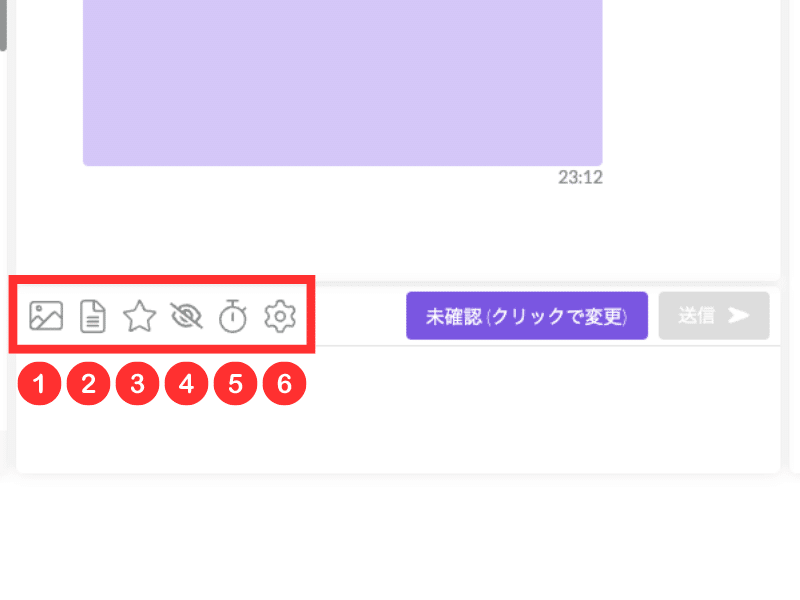Viewport: 800px width, 600px height.
Task: Click the paper-plane arrow on the send button
Action: tap(738, 315)
